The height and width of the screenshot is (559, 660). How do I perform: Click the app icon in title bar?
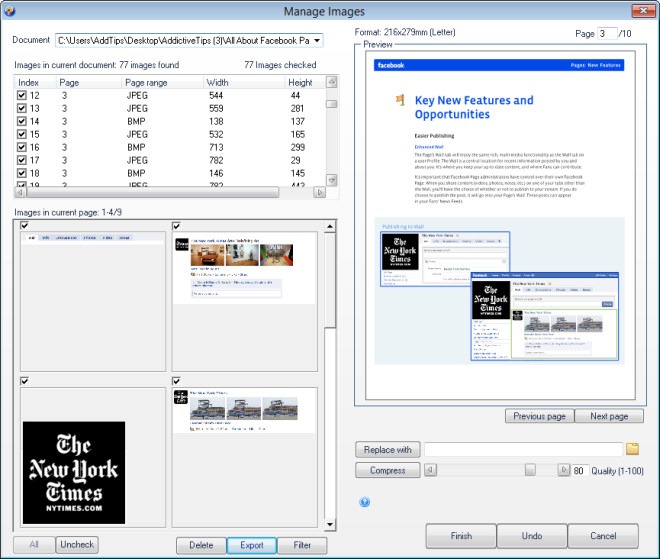click(x=9, y=11)
